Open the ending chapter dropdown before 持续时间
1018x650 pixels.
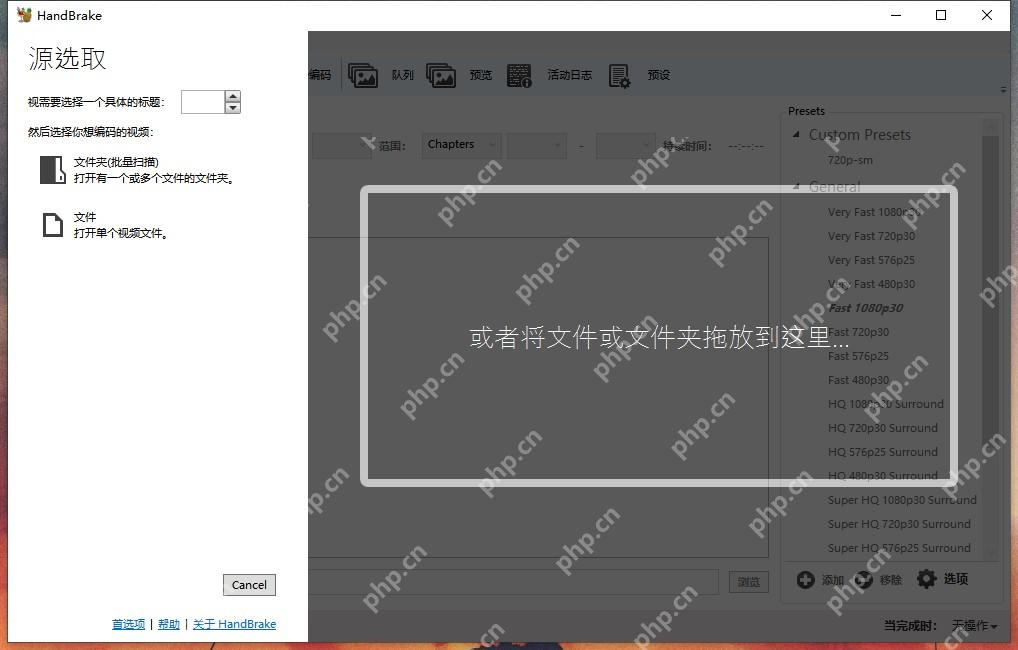click(x=626, y=145)
